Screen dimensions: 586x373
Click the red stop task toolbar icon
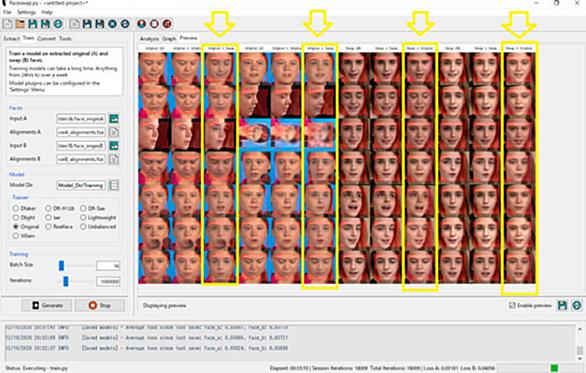click(x=154, y=24)
